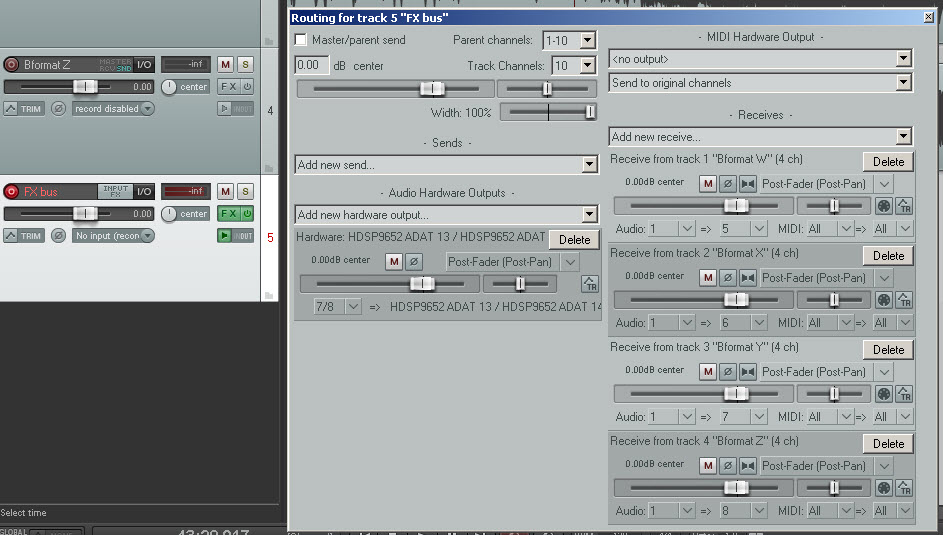Toggle FX bypass on FX bus track
This screenshot has height=535, width=943.
tap(246, 214)
